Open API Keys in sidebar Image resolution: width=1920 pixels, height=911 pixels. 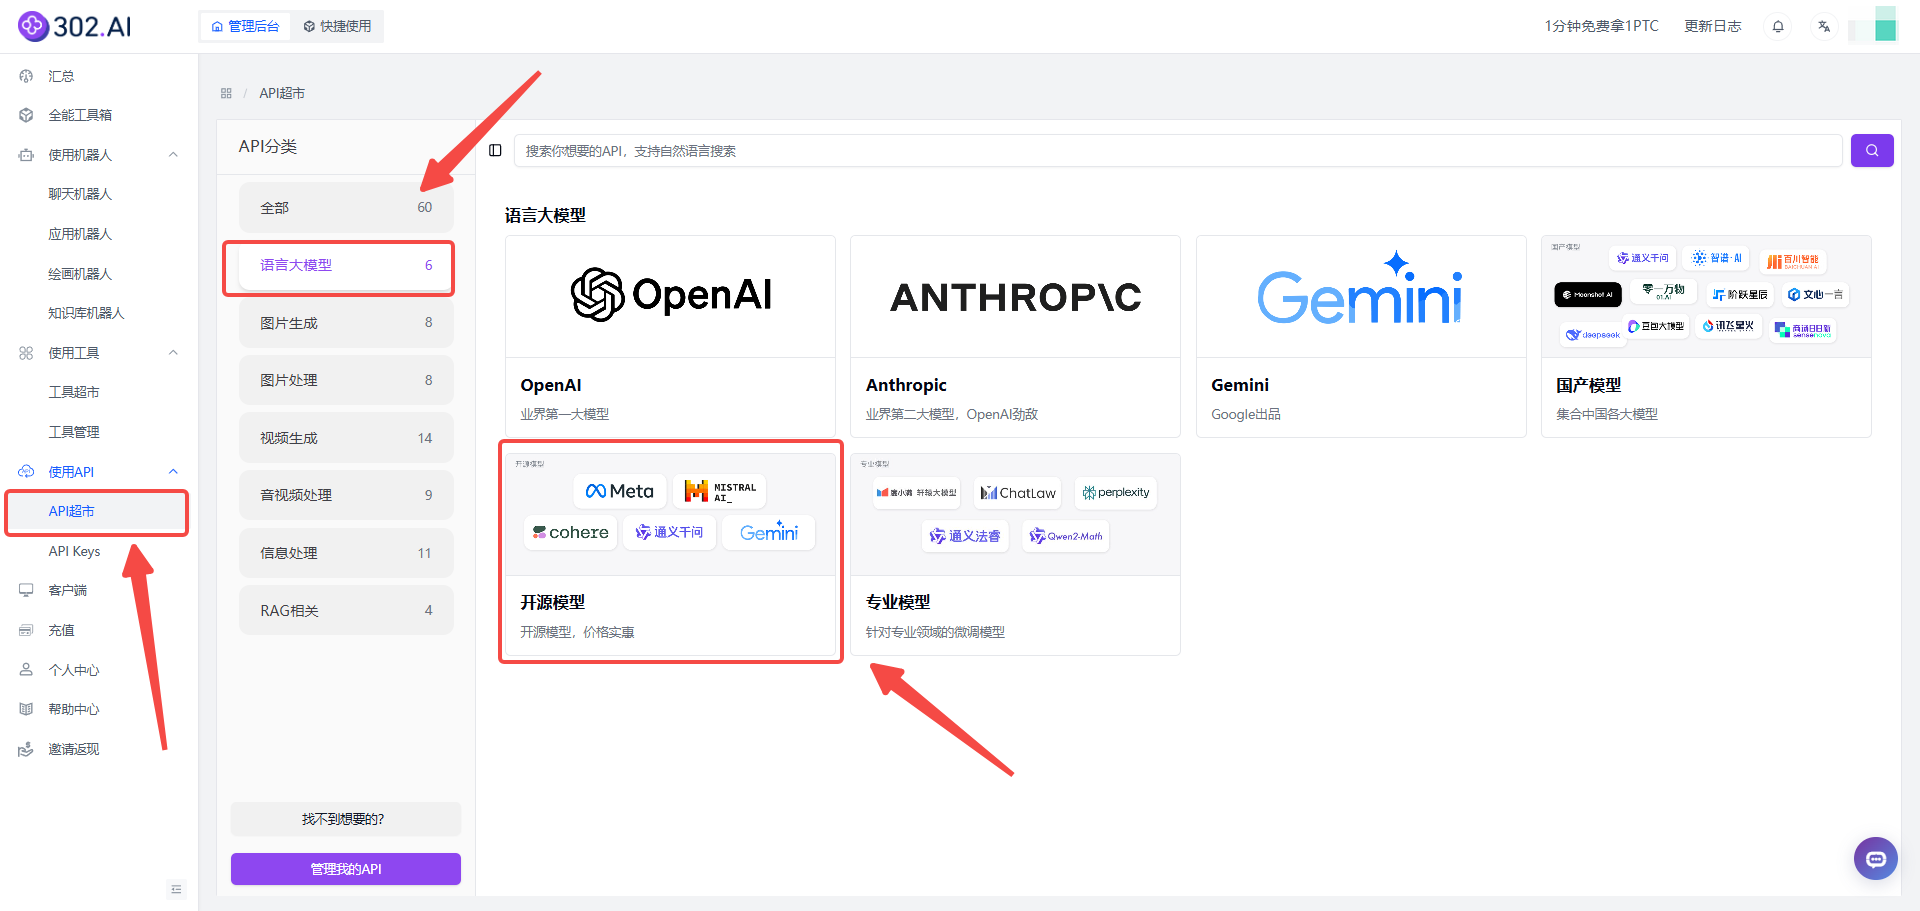coord(74,551)
